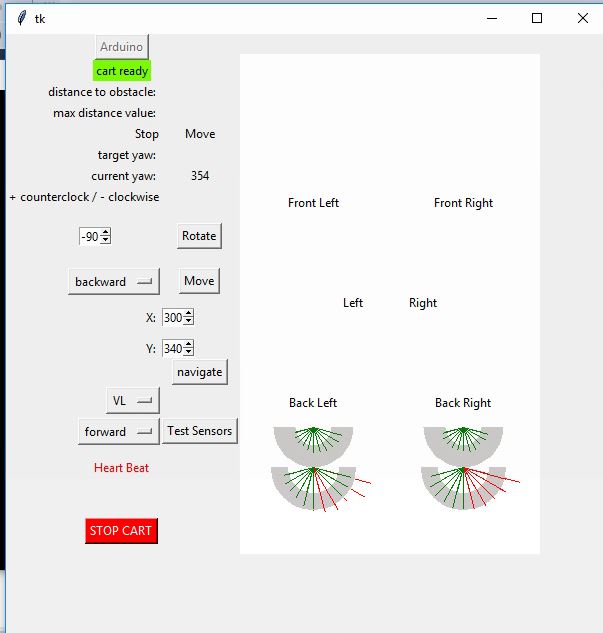Click the navigate button
The width and height of the screenshot is (603, 633).
tap(200, 372)
